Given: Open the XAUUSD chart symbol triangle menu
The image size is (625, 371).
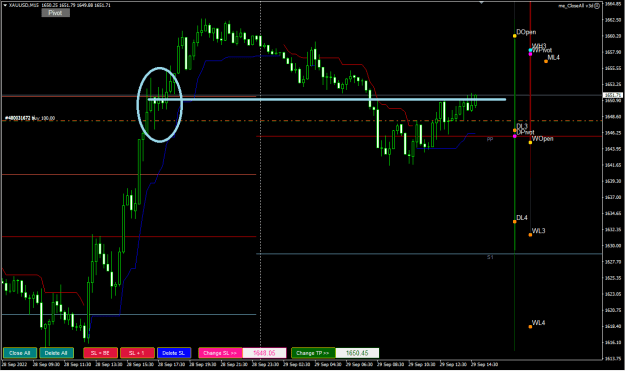Looking at the screenshot, I should click(x=5, y=5).
